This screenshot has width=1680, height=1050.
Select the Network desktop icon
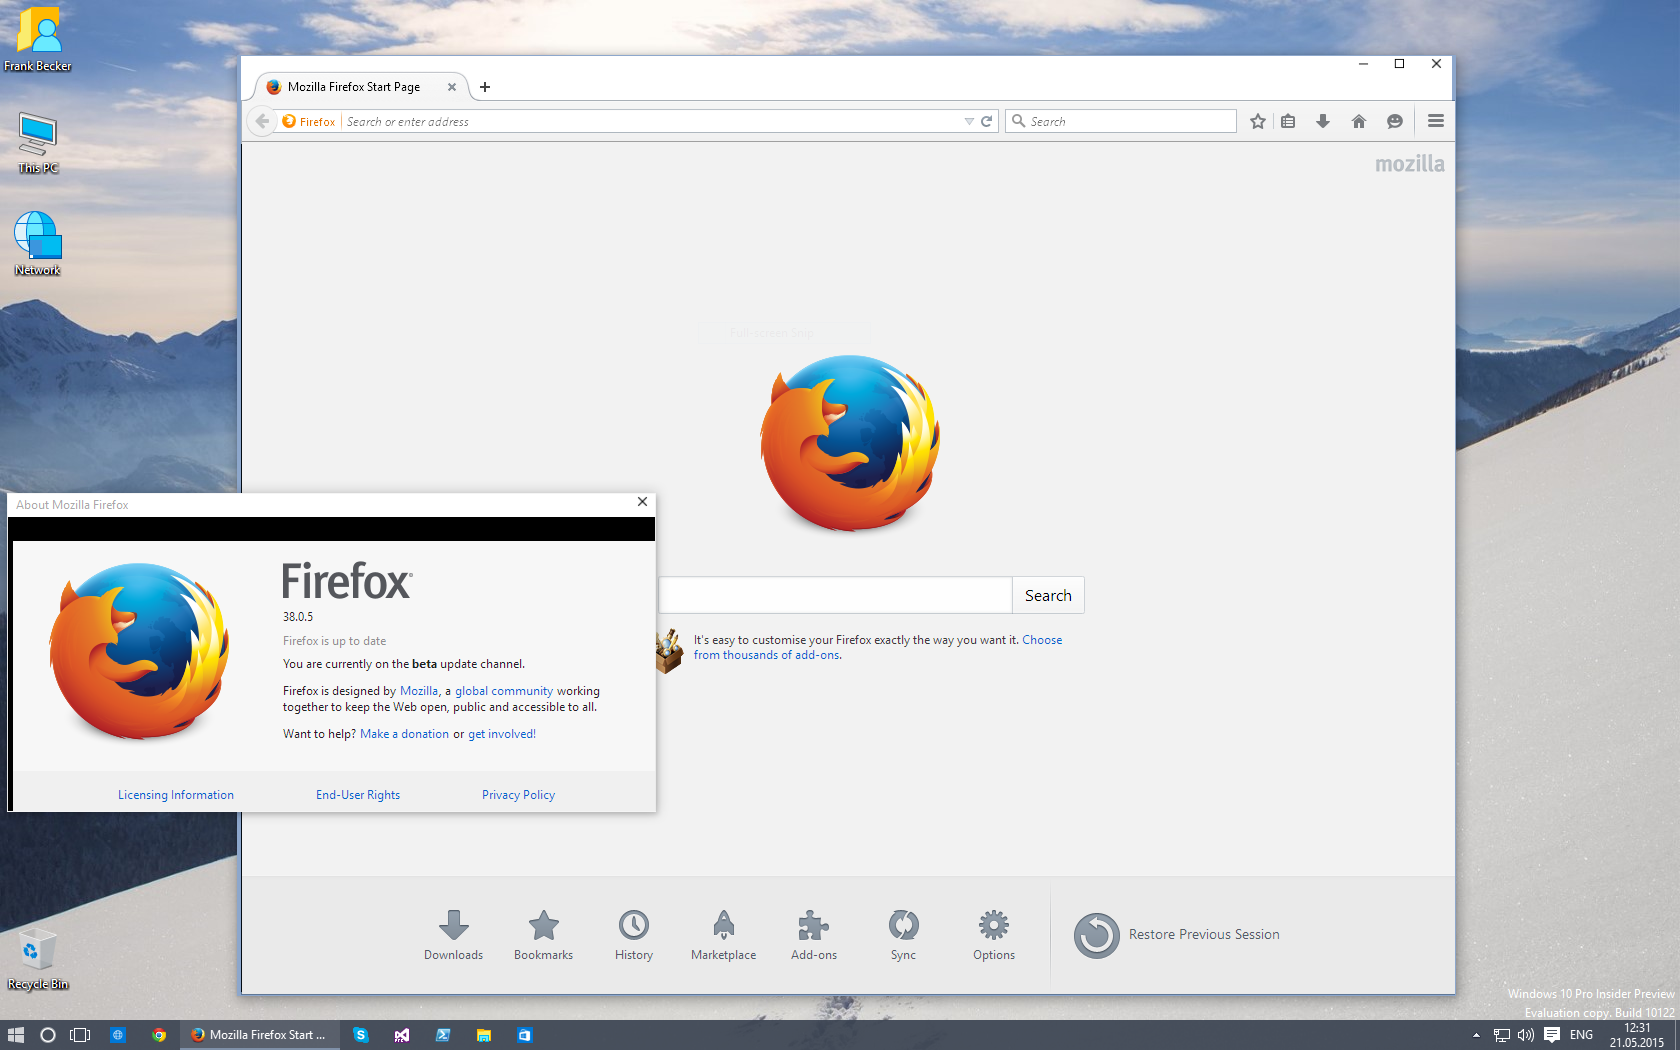point(38,244)
